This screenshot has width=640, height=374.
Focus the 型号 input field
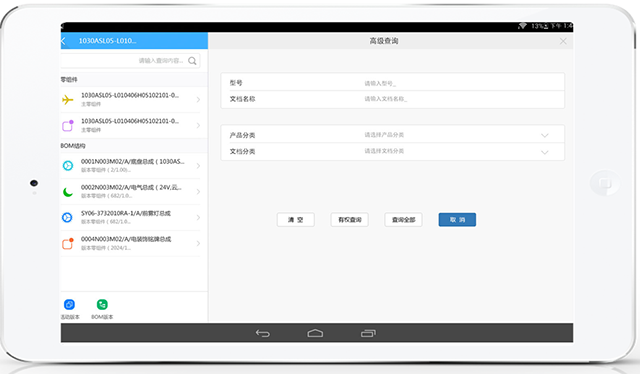point(393,83)
